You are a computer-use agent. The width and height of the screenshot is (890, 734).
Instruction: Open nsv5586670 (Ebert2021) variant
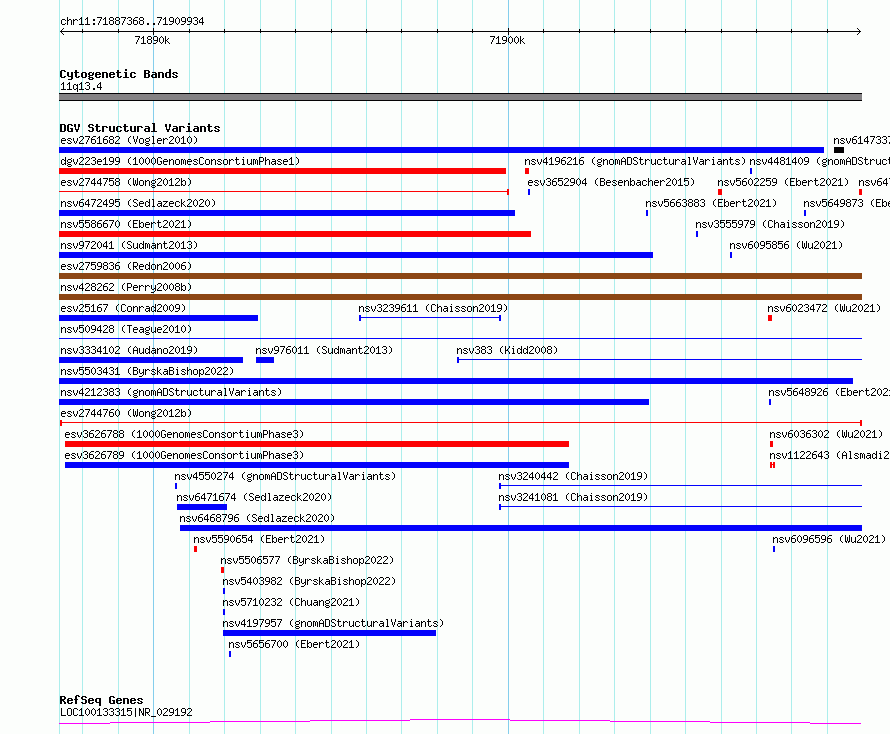[126, 224]
